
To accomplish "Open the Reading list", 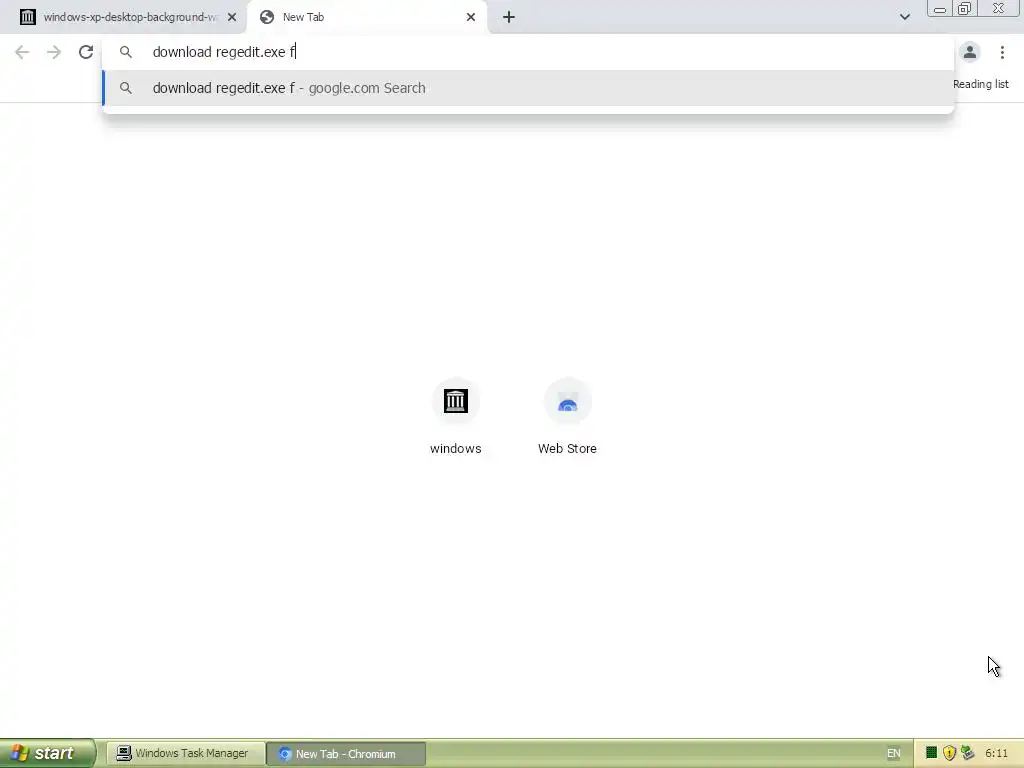I will pos(980,84).
